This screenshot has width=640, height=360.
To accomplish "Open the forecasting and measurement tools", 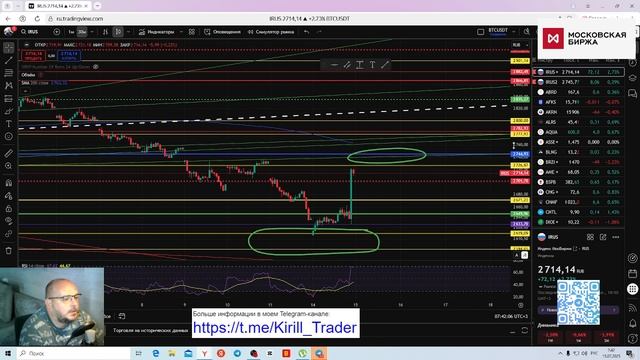I will pyautogui.click(x=9, y=98).
